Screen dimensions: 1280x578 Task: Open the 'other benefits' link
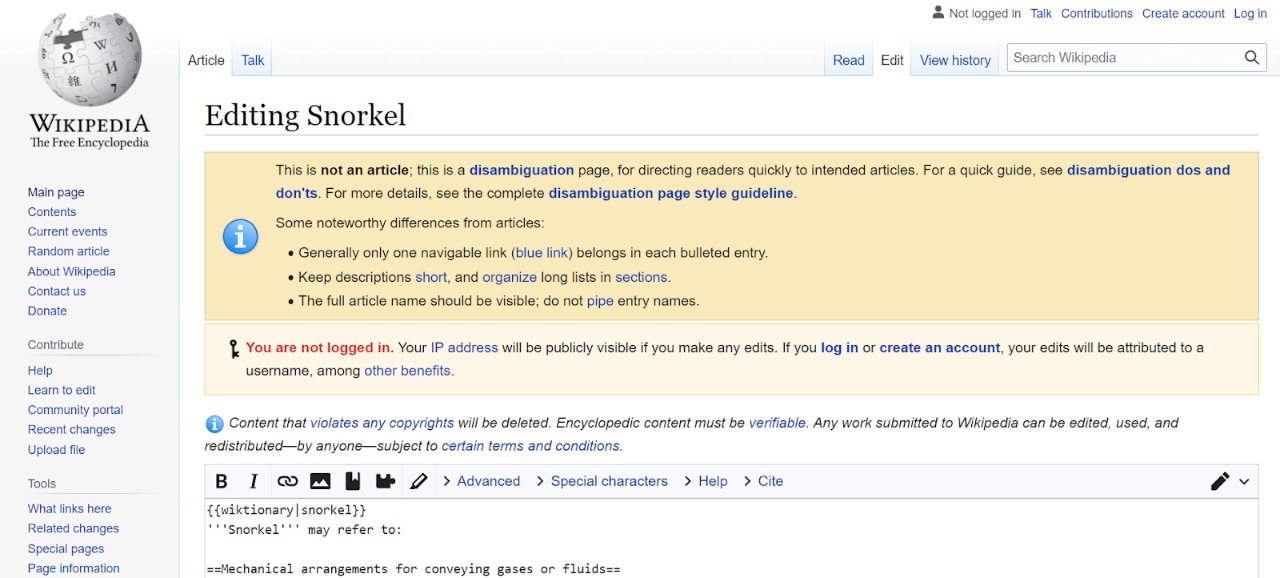[408, 371]
